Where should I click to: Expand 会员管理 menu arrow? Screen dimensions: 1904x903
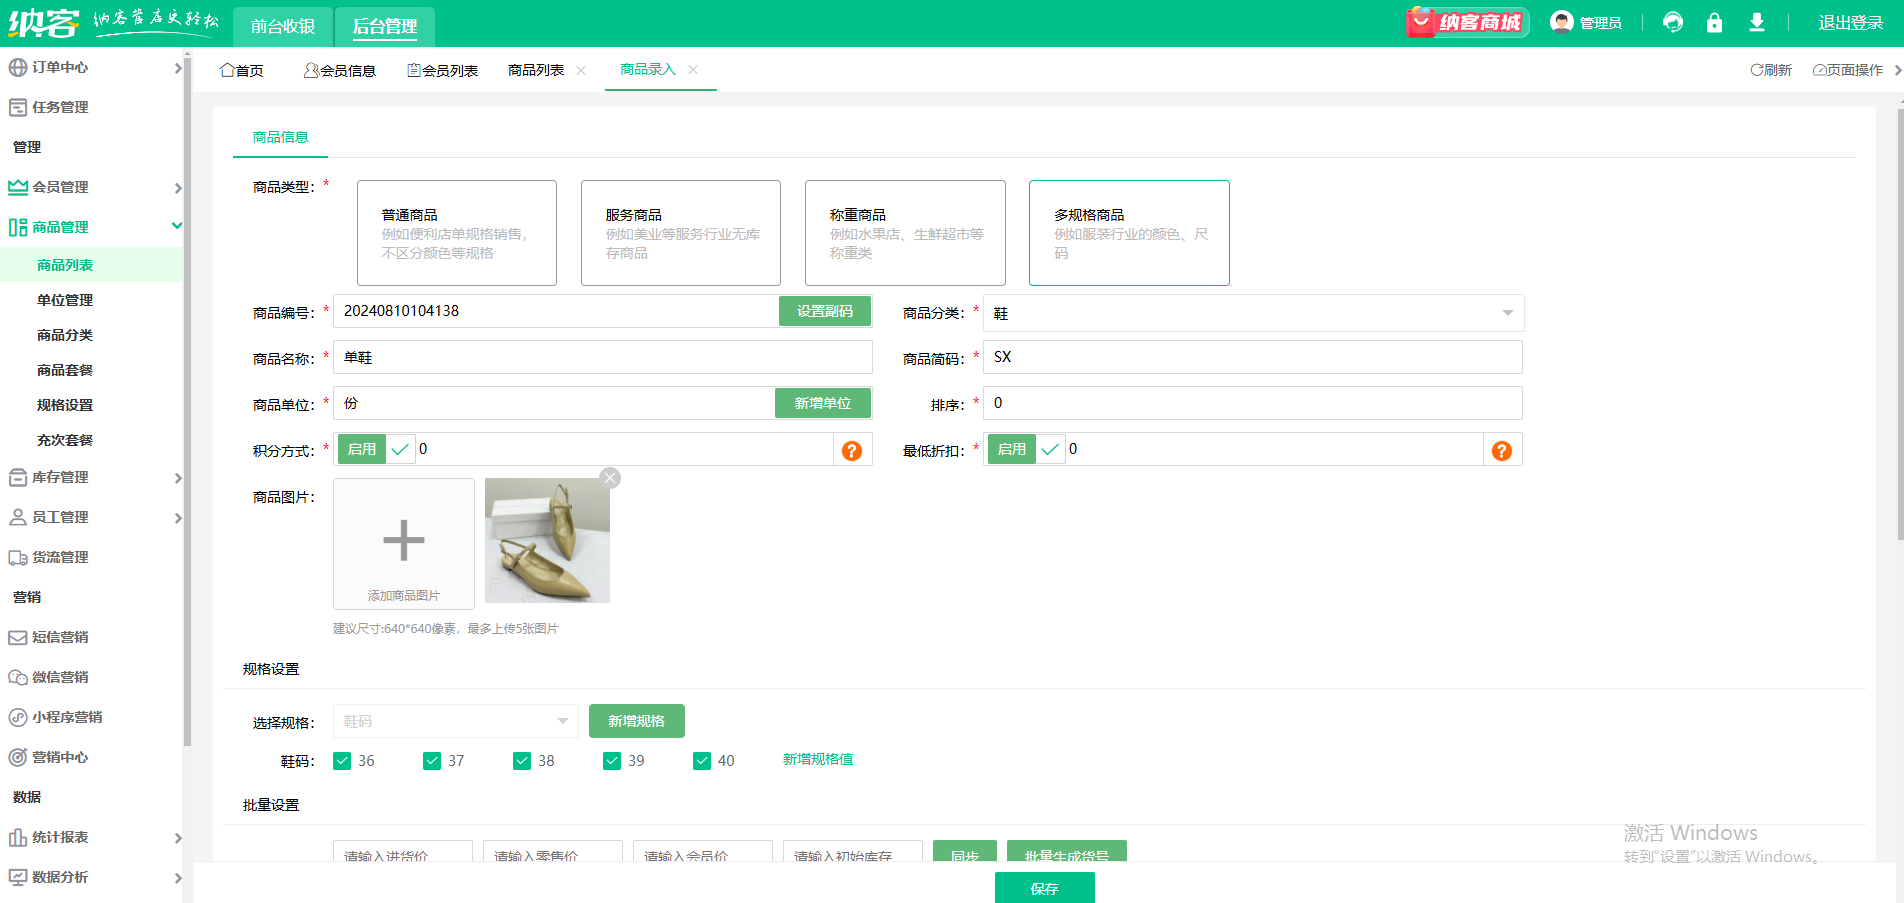pos(178,188)
